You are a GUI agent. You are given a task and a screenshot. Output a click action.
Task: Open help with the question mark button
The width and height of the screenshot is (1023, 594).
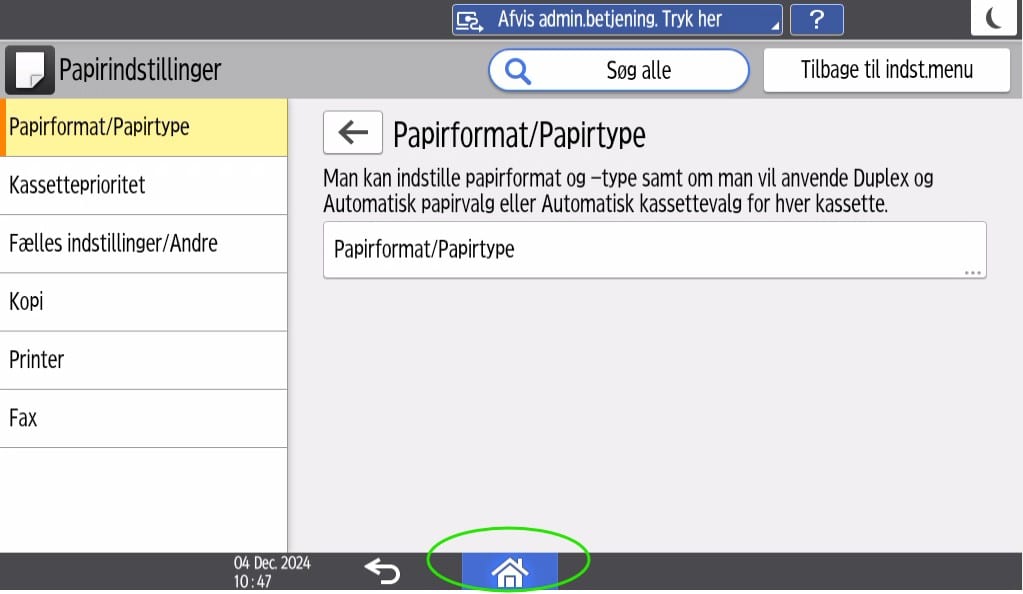(x=816, y=20)
